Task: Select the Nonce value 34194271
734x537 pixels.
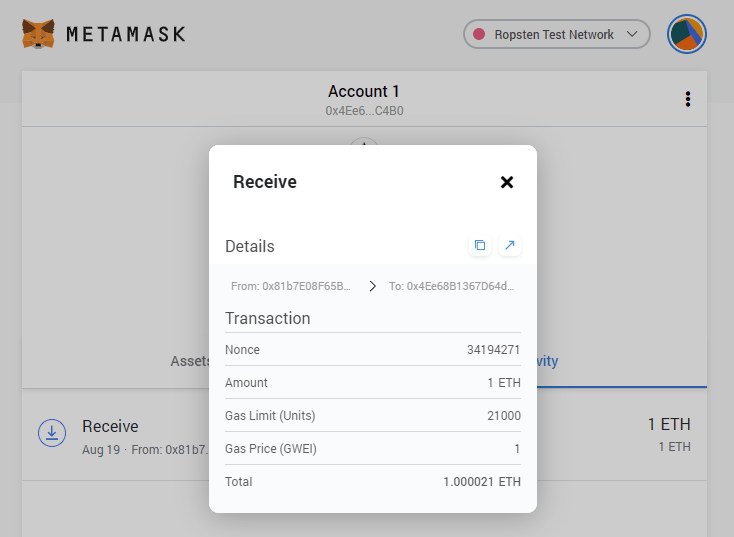Action: coord(493,350)
